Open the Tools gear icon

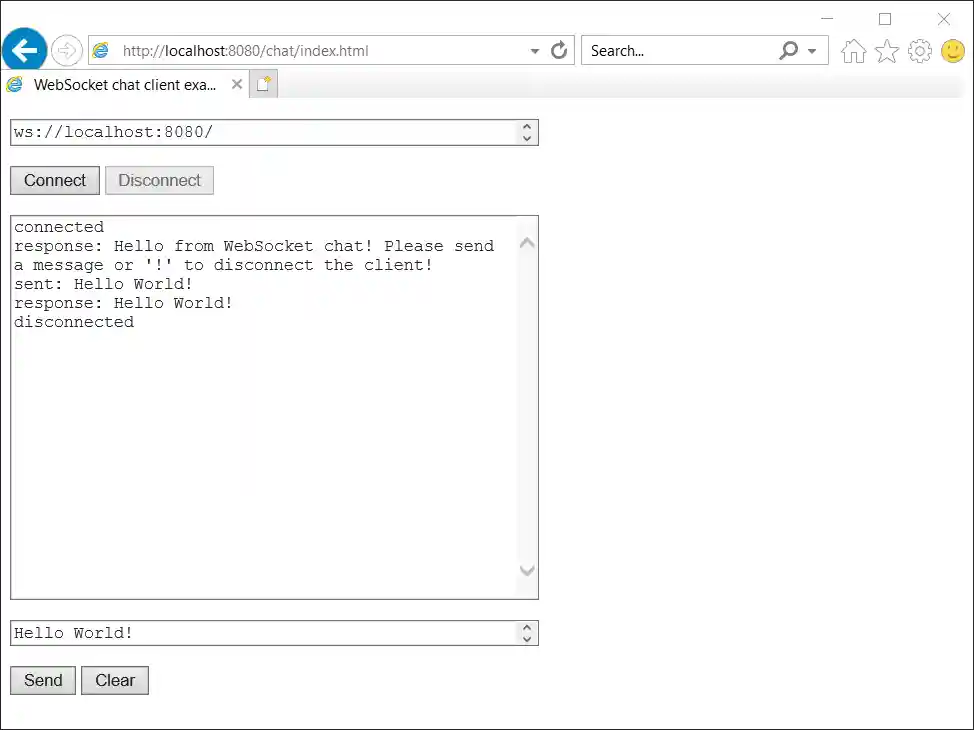[919, 51]
